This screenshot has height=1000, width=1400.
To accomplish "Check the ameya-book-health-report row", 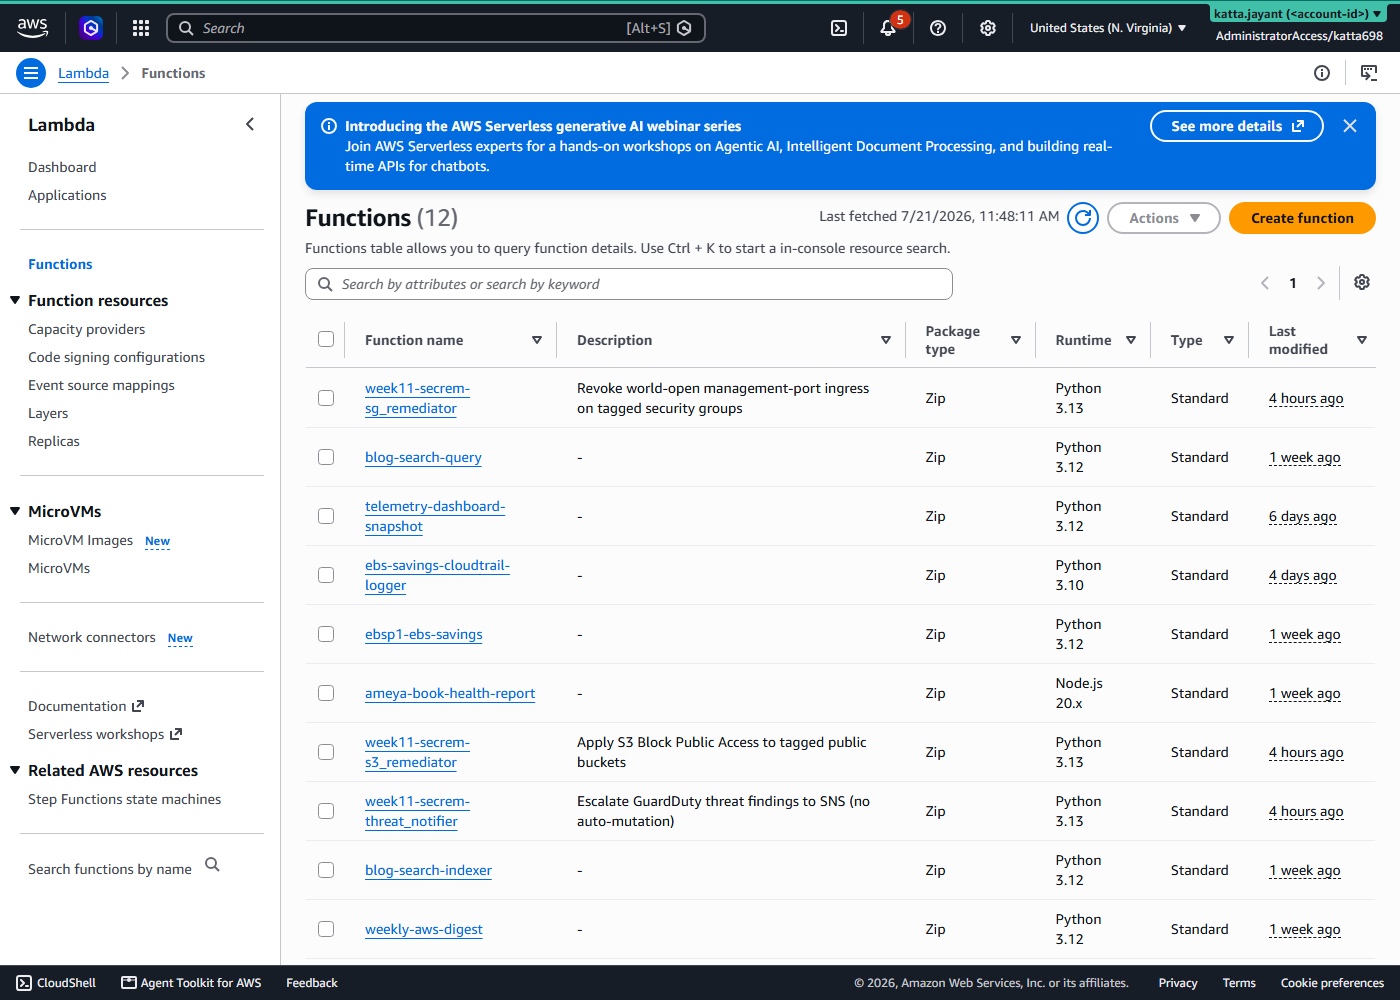I will click(x=326, y=693).
